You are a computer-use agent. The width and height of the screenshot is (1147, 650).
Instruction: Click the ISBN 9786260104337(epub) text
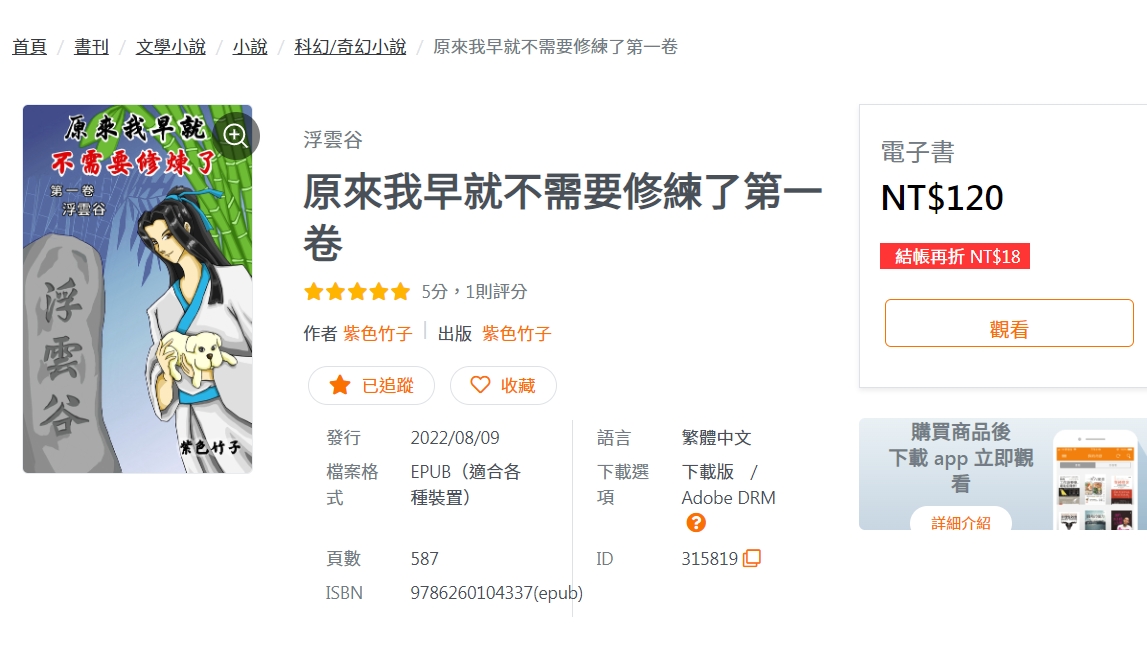click(497, 593)
